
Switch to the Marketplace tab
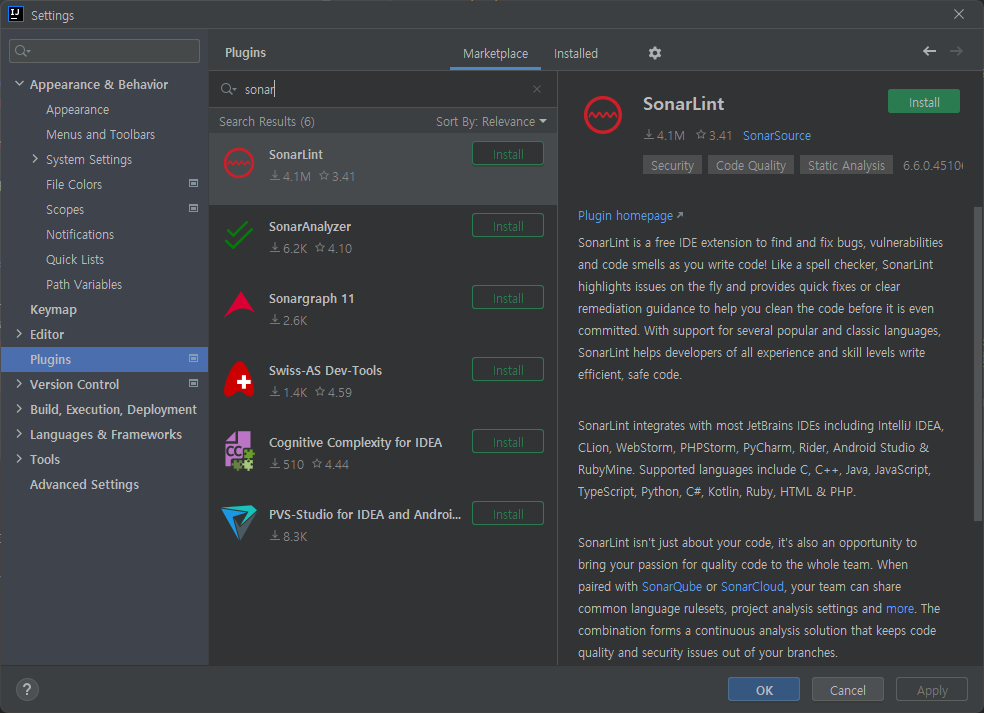(x=495, y=54)
